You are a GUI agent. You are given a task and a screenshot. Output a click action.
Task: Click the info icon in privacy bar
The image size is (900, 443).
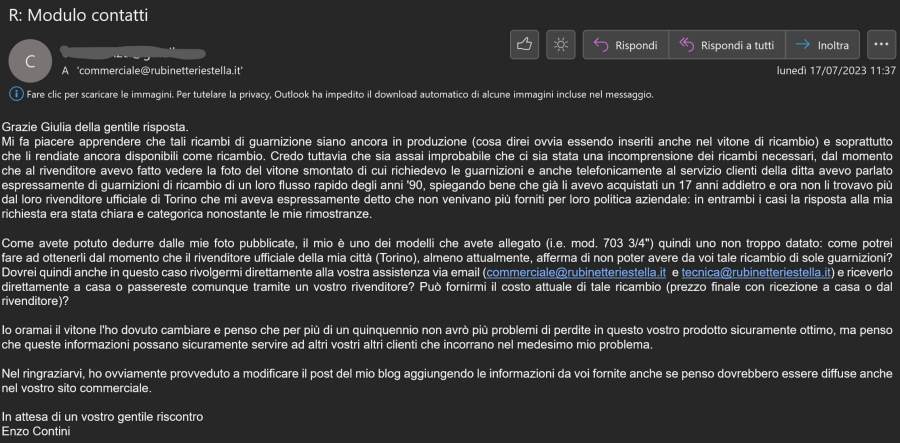click(x=15, y=95)
